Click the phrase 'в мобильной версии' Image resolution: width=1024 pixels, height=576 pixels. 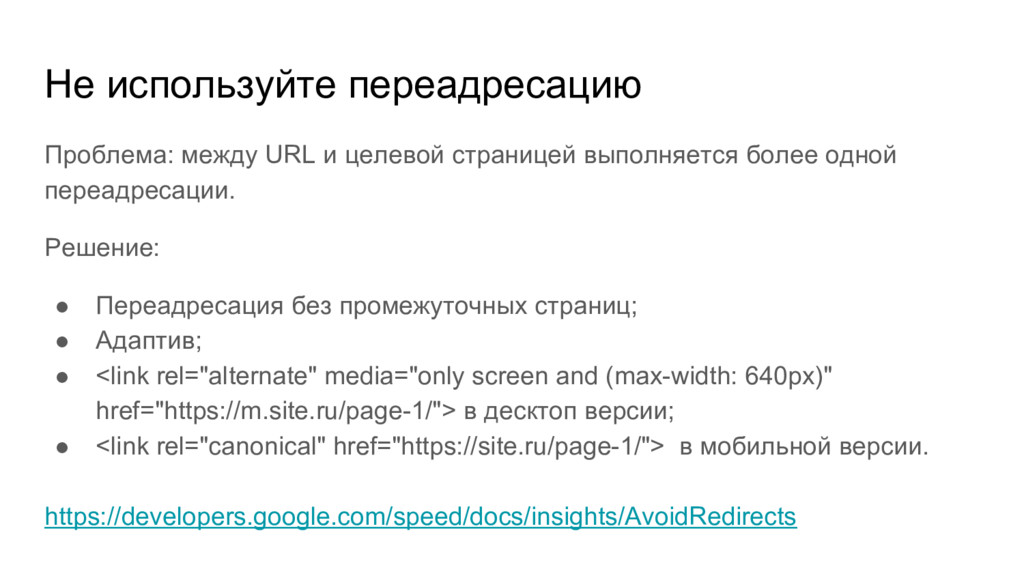click(x=803, y=446)
